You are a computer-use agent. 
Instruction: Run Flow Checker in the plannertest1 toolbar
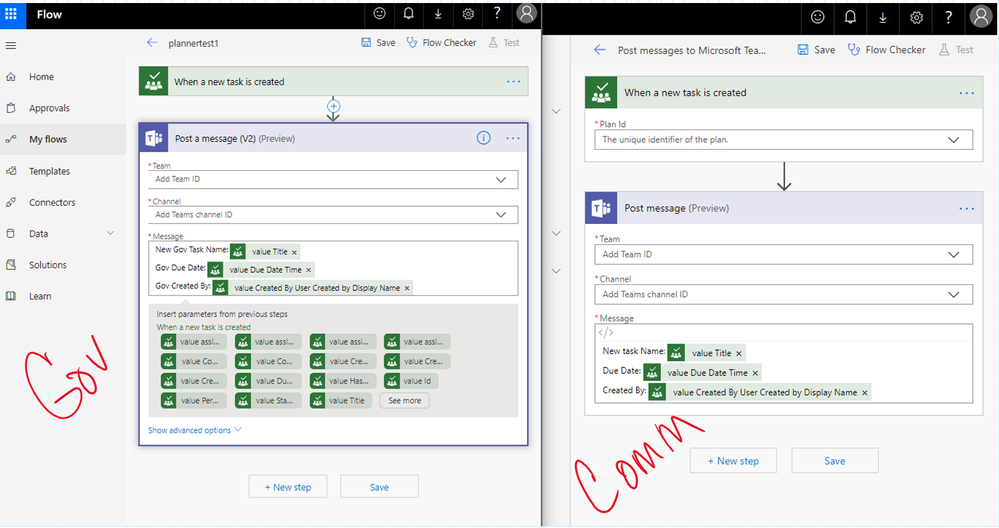tap(442, 43)
